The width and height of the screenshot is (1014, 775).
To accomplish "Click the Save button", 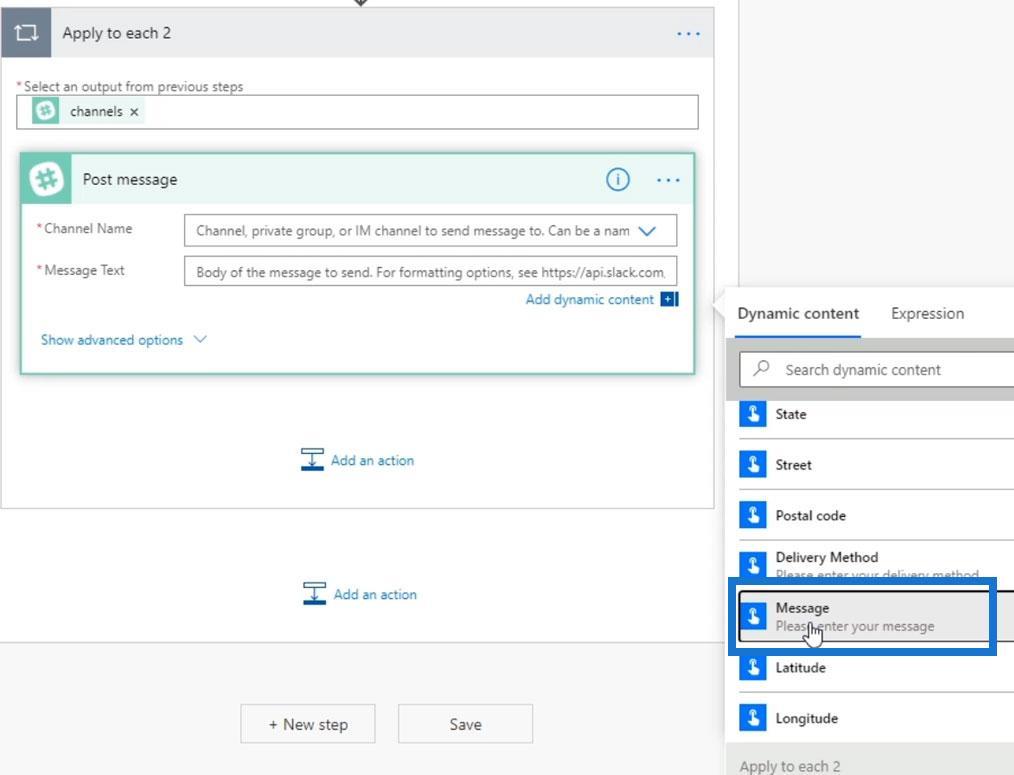I will point(466,724).
